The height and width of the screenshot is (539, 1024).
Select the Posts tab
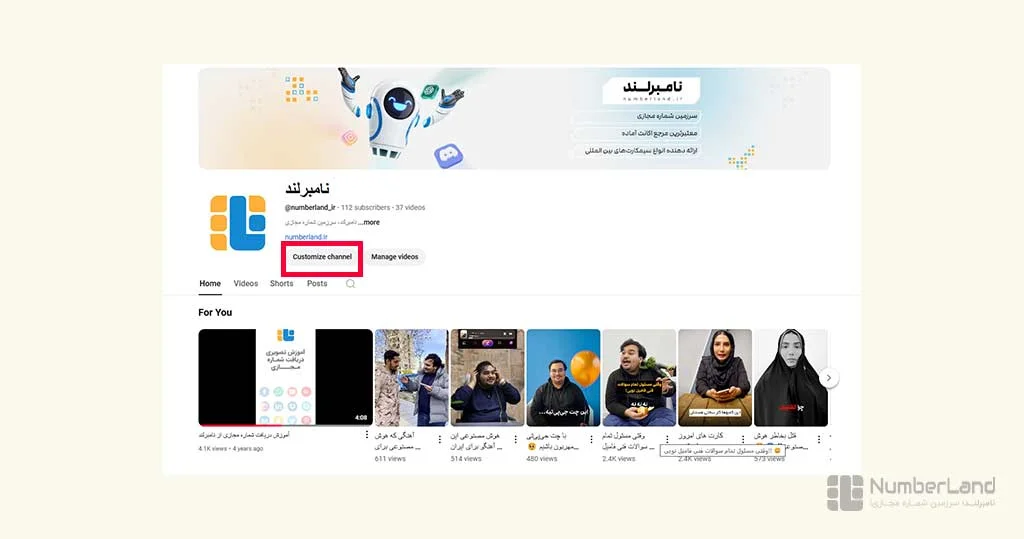click(x=317, y=284)
